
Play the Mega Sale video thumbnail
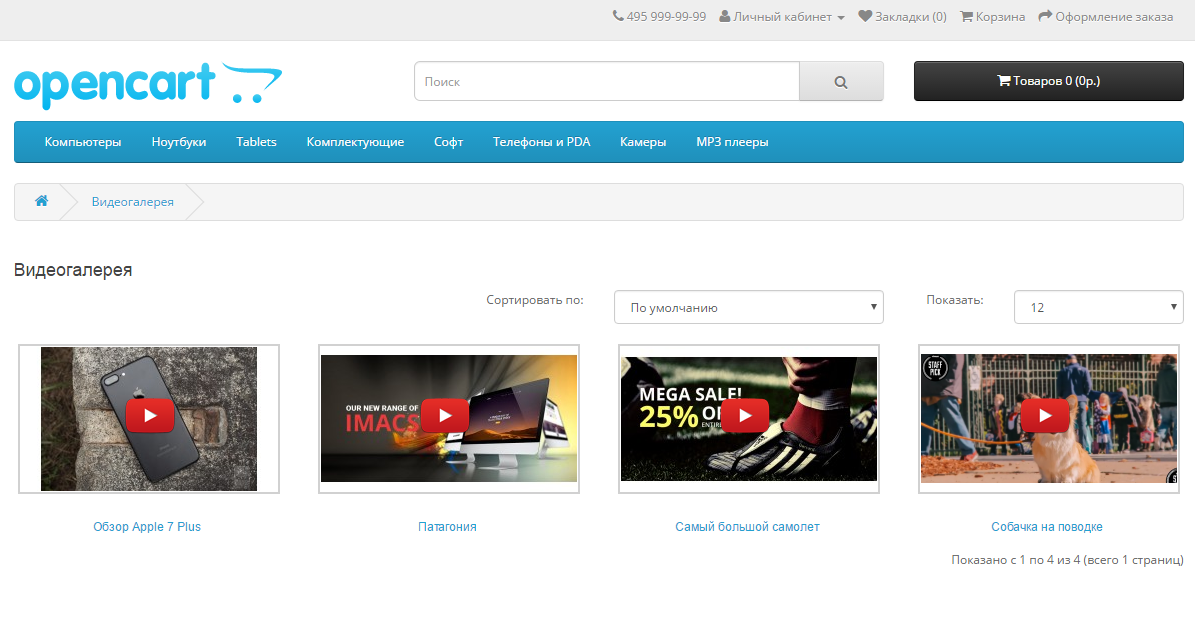coord(745,416)
